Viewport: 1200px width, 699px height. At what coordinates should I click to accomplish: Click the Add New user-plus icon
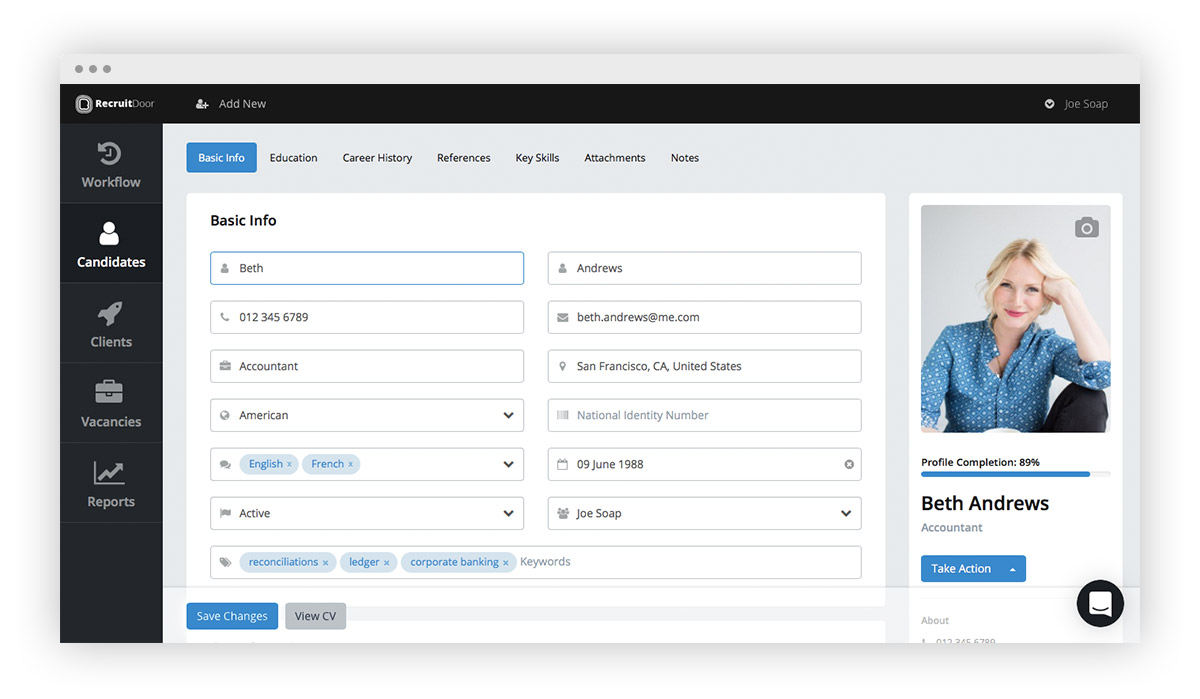[202, 104]
